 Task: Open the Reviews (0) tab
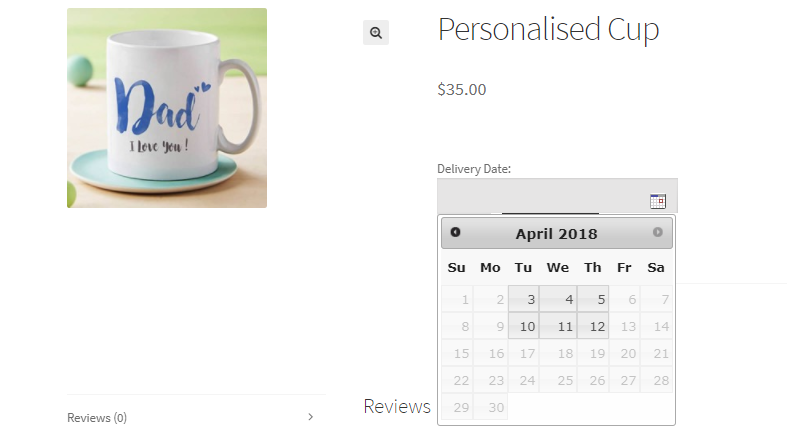97,418
